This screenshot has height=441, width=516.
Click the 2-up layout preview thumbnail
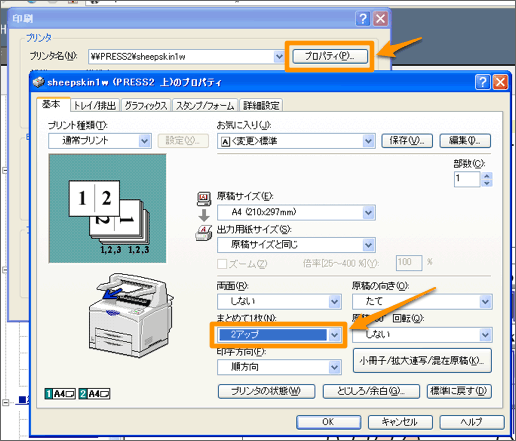tap(107, 208)
